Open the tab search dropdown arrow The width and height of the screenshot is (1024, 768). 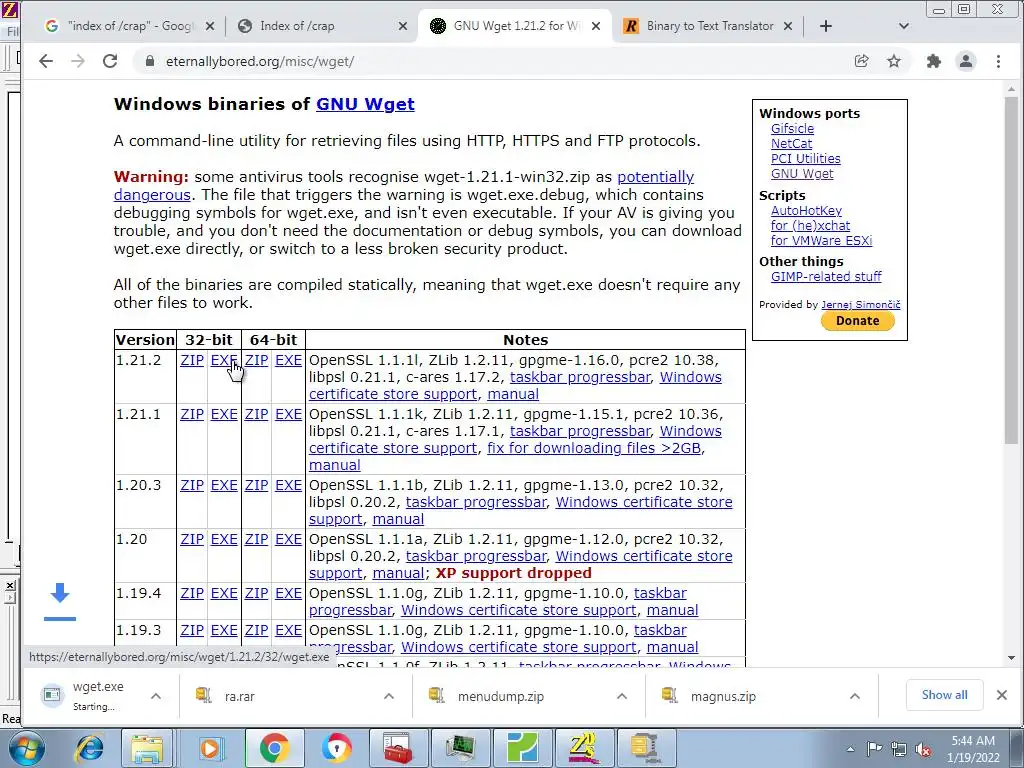(x=904, y=26)
